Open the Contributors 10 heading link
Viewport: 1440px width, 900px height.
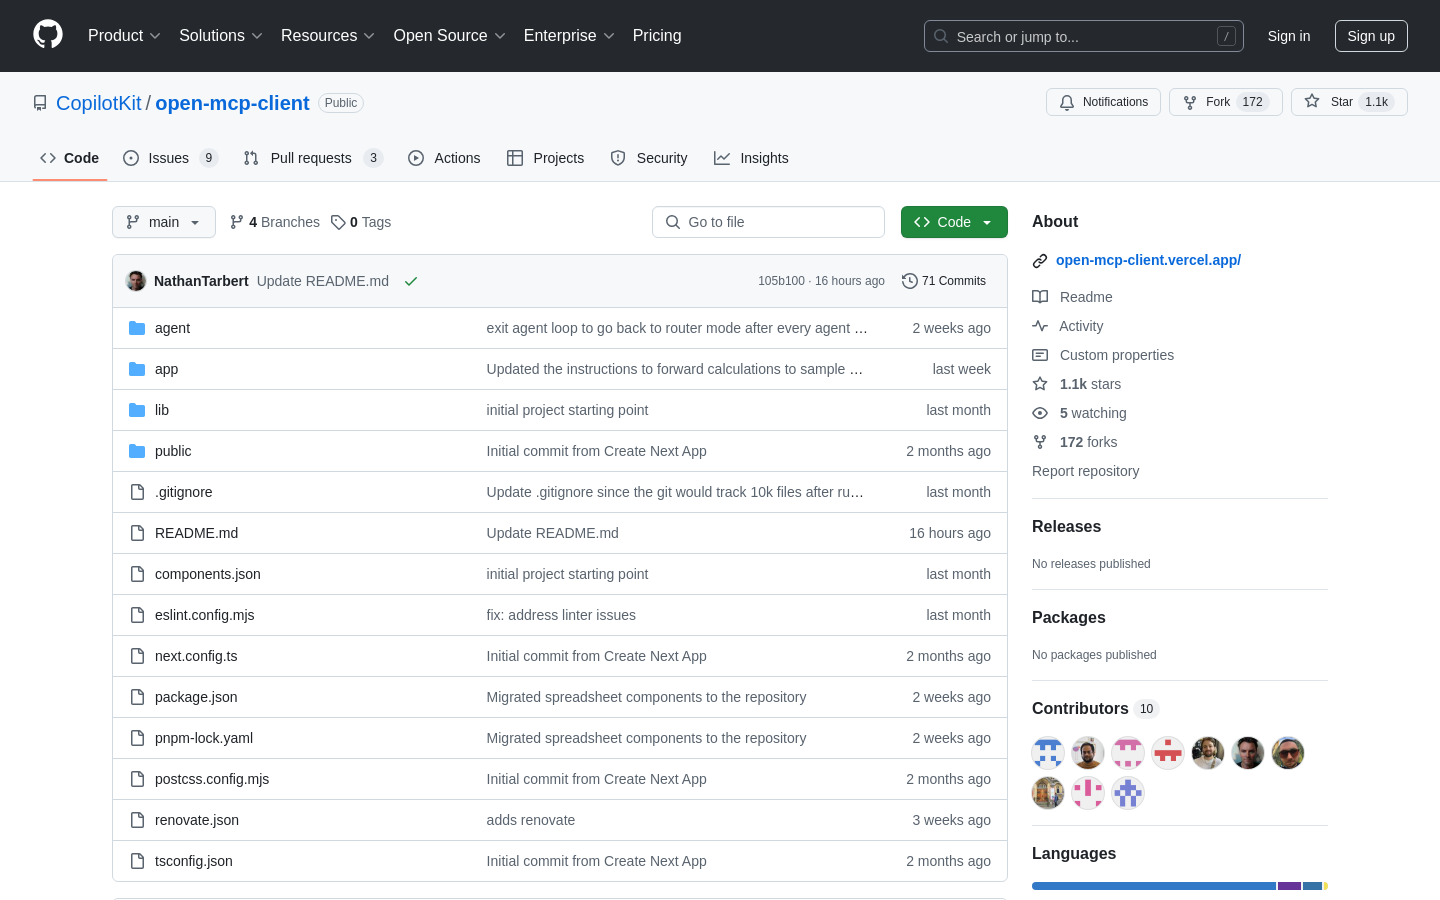[x=1095, y=709]
